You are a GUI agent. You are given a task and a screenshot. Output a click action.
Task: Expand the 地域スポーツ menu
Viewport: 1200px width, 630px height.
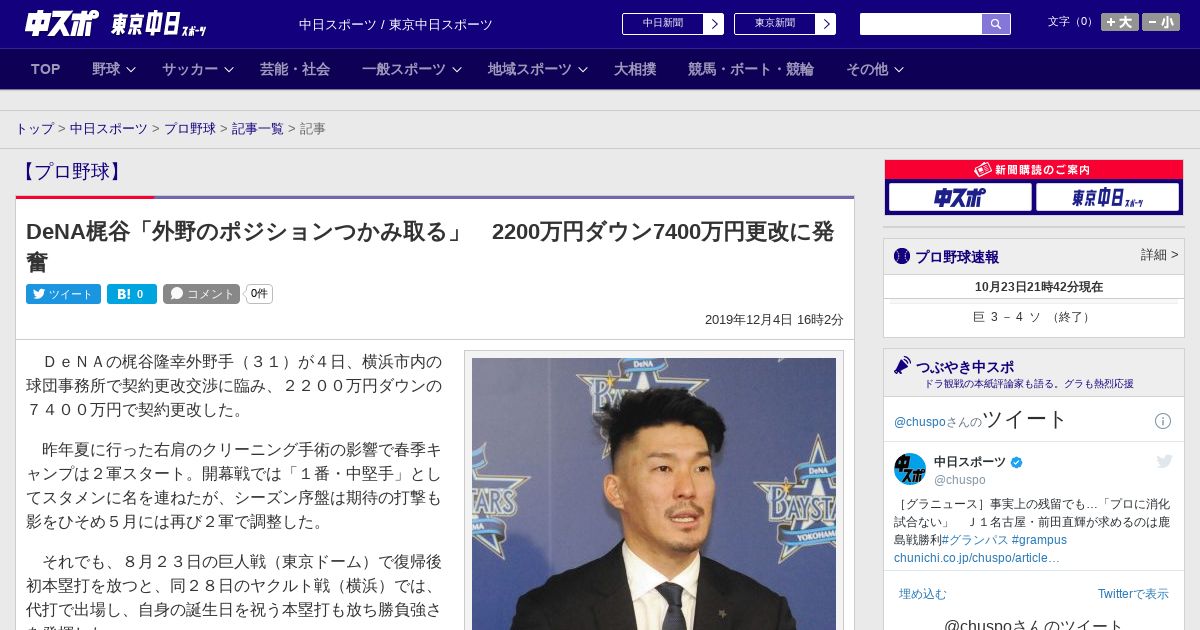pyautogui.click(x=537, y=69)
